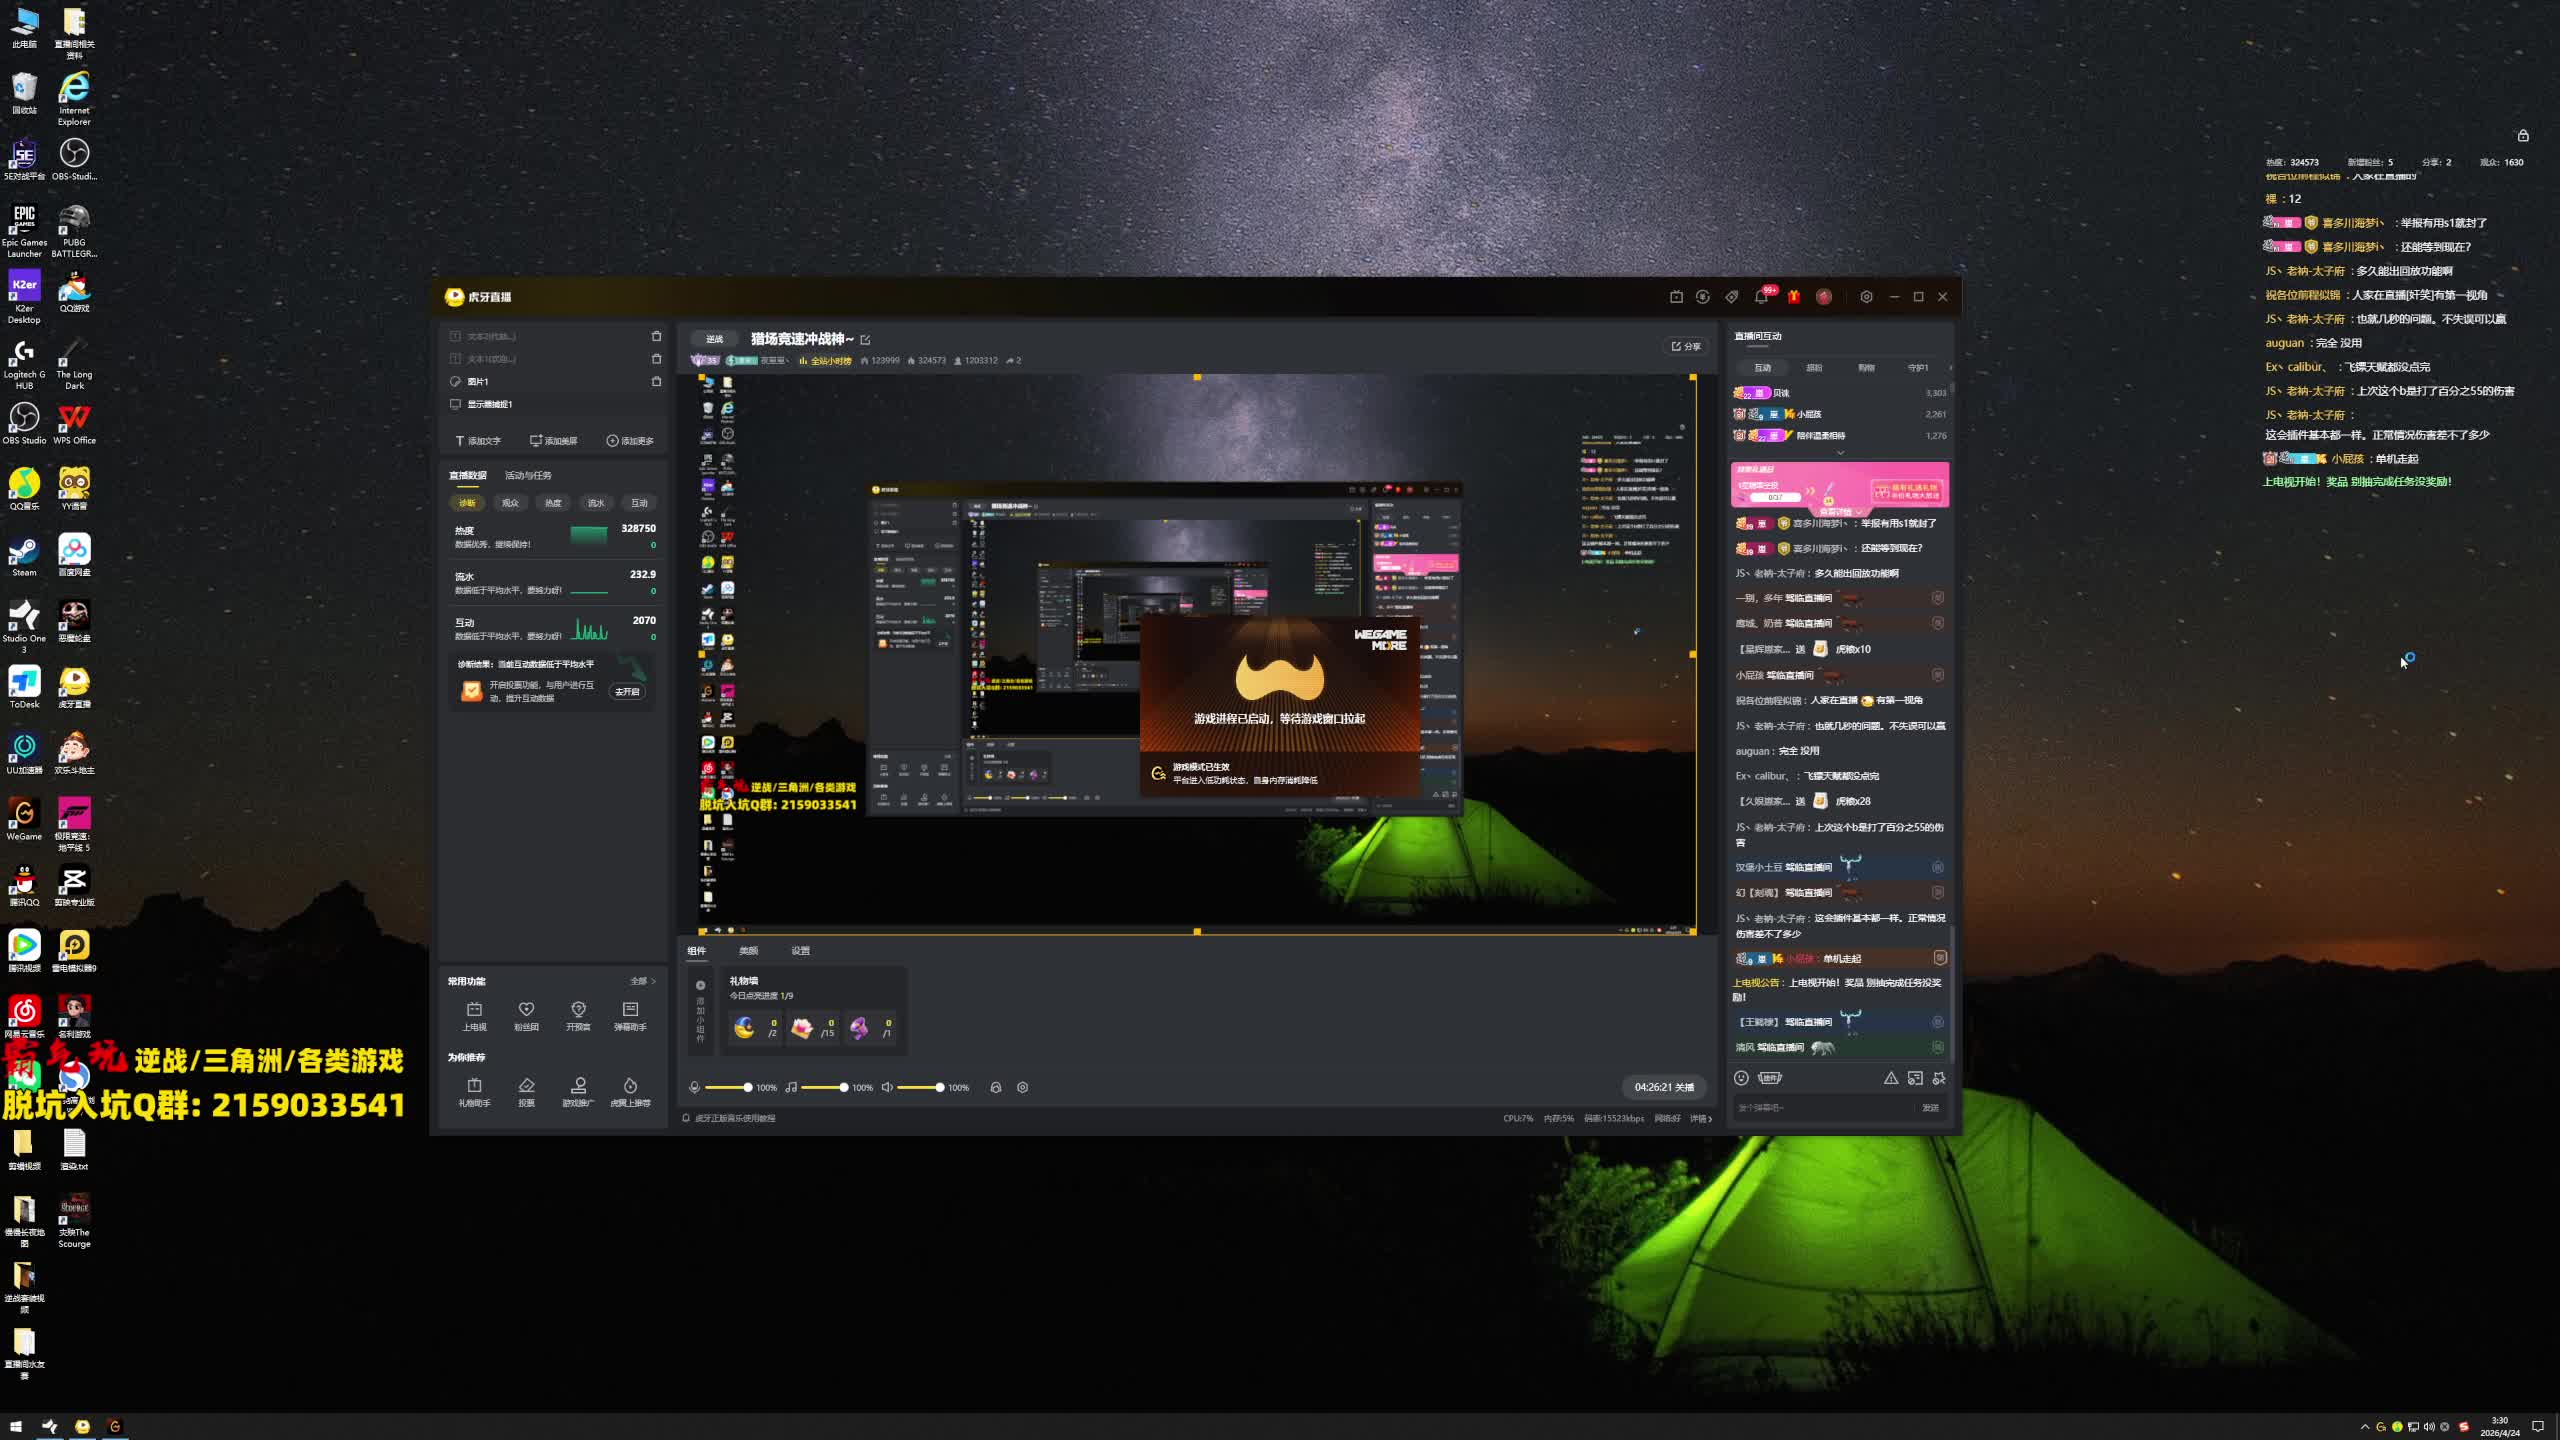Image resolution: width=2560 pixels, height=1440 pixels.
Task: Switch to the 美颜 beauty tab
Action: [748, 951]
